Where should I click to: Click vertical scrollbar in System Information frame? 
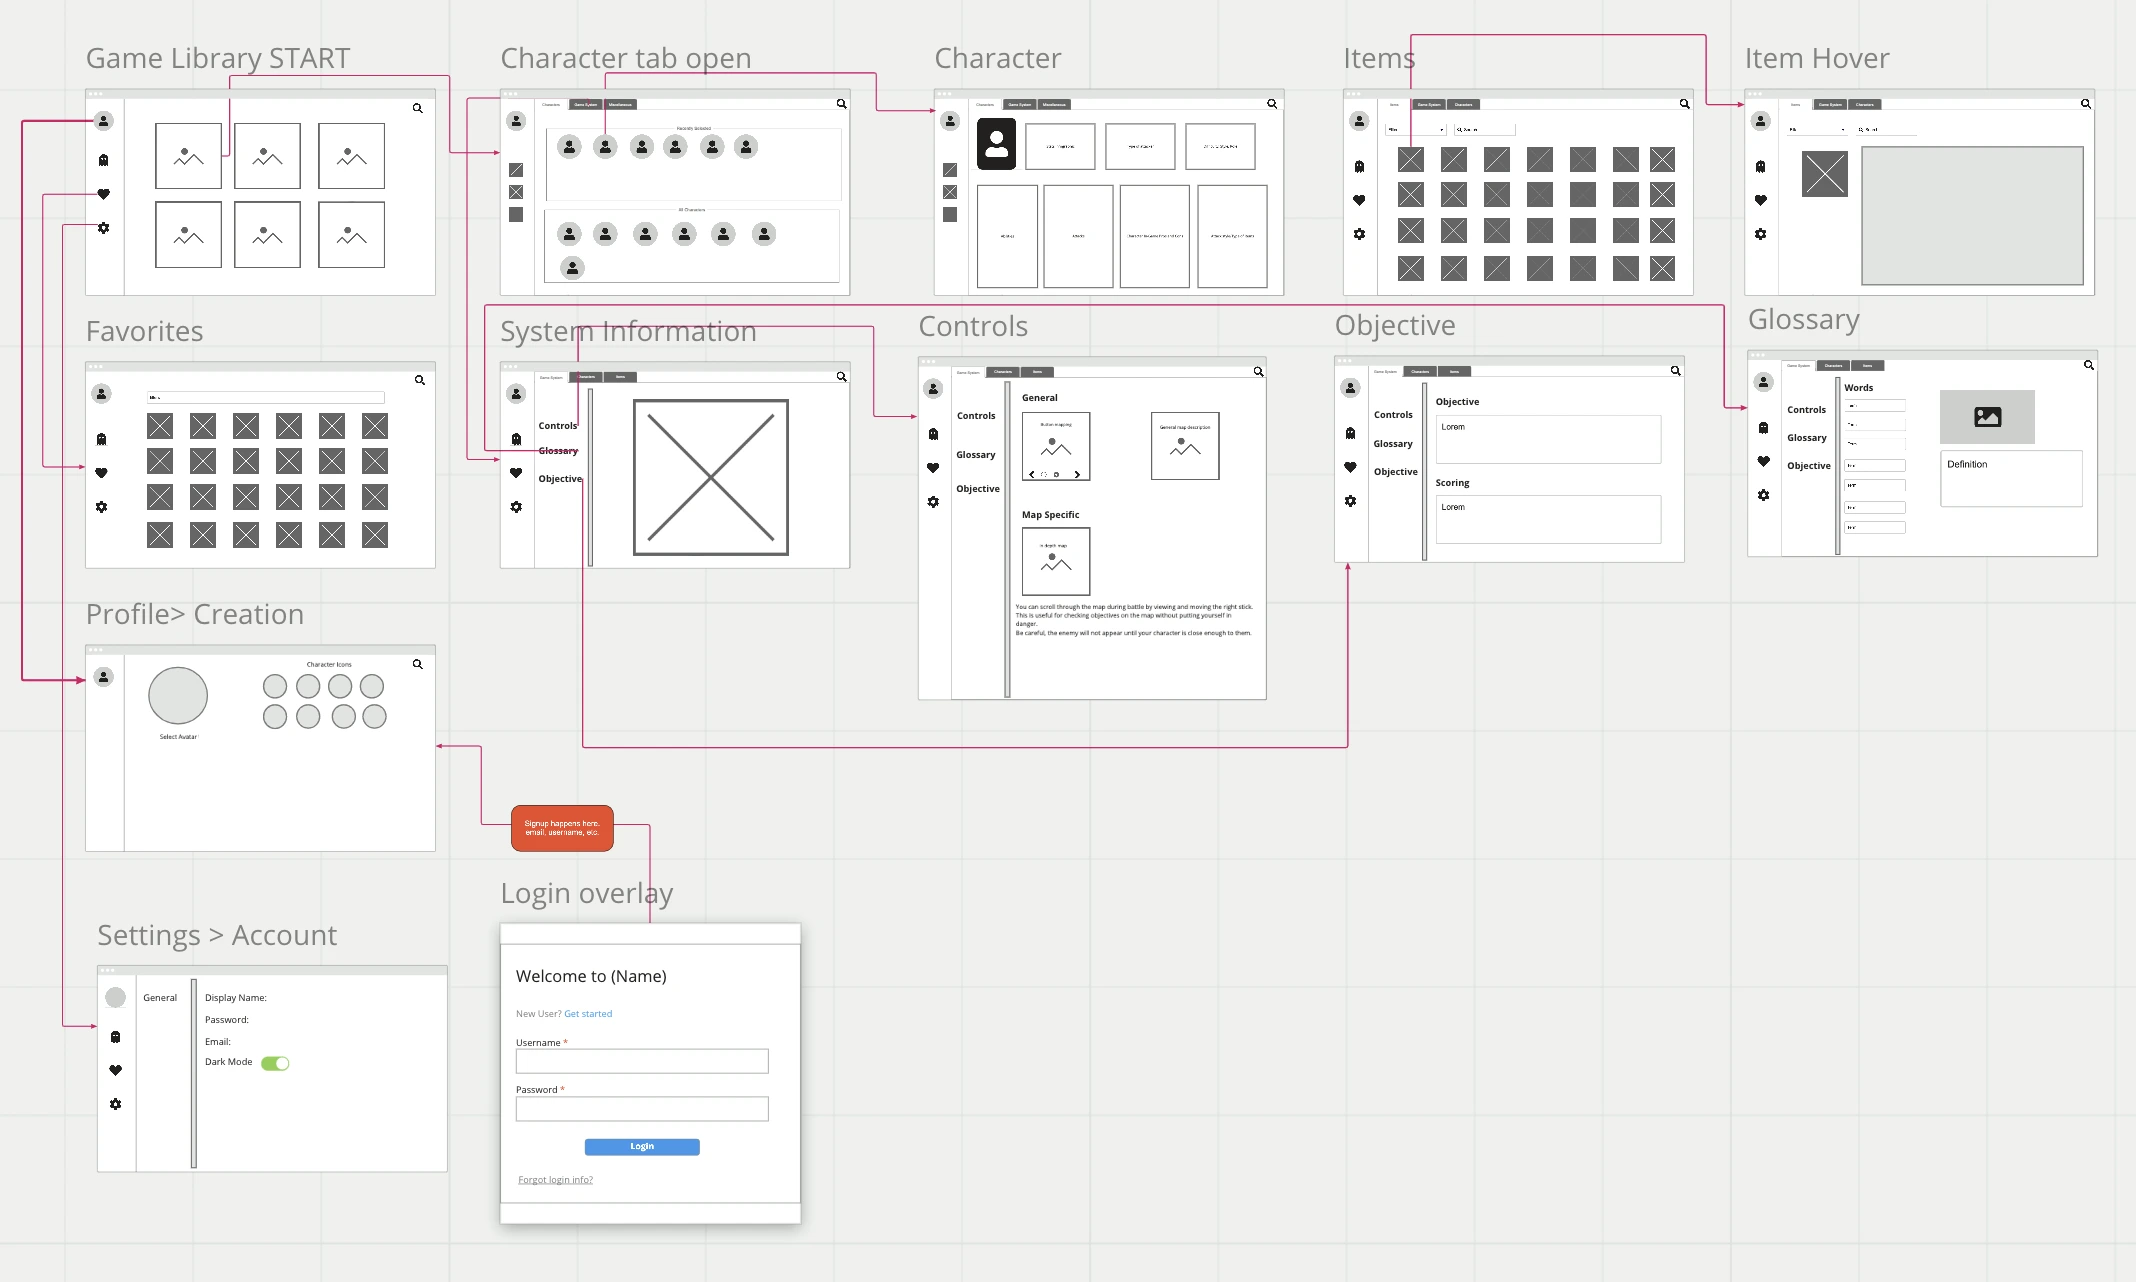(x=590, y=477)
